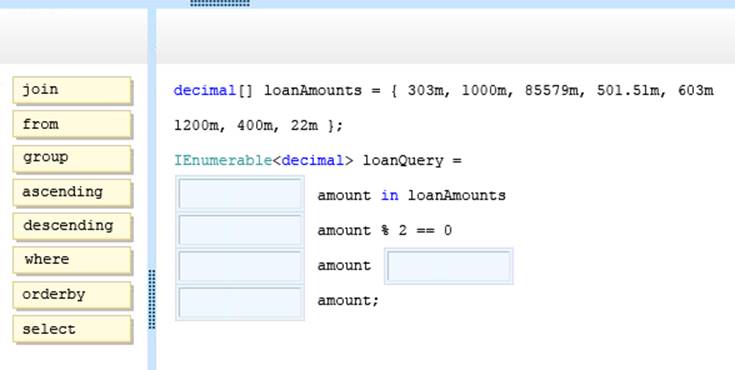Click the 'loanQuery' variable name in code

pyautogui.click(x=403, y=160)
